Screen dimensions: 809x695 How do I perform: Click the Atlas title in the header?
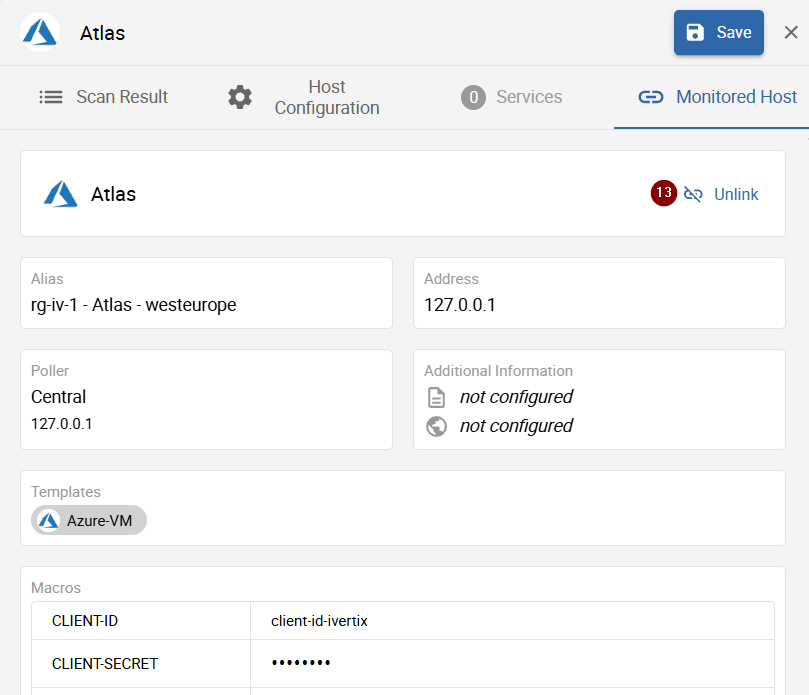pos(102,33)
